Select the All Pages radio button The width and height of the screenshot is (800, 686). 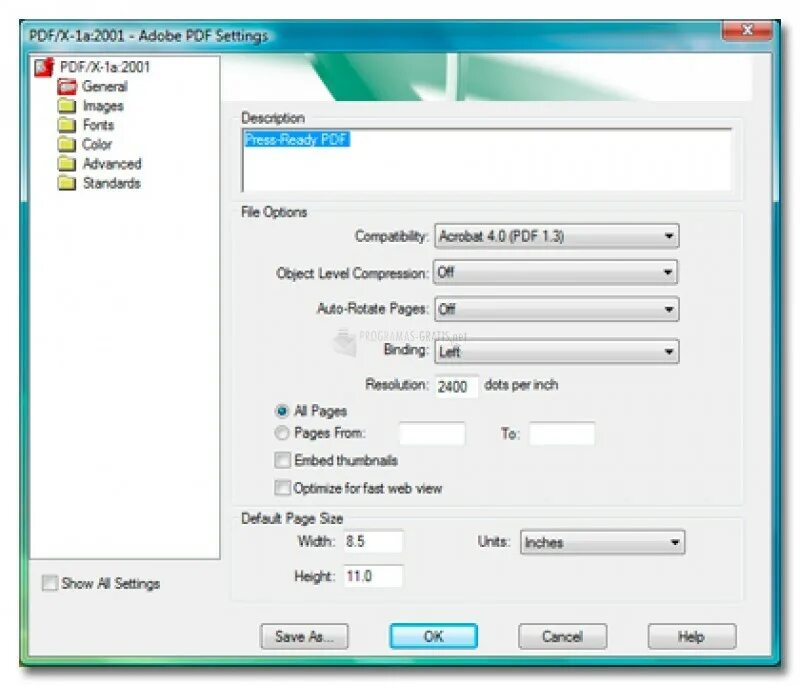coord(282,411)
